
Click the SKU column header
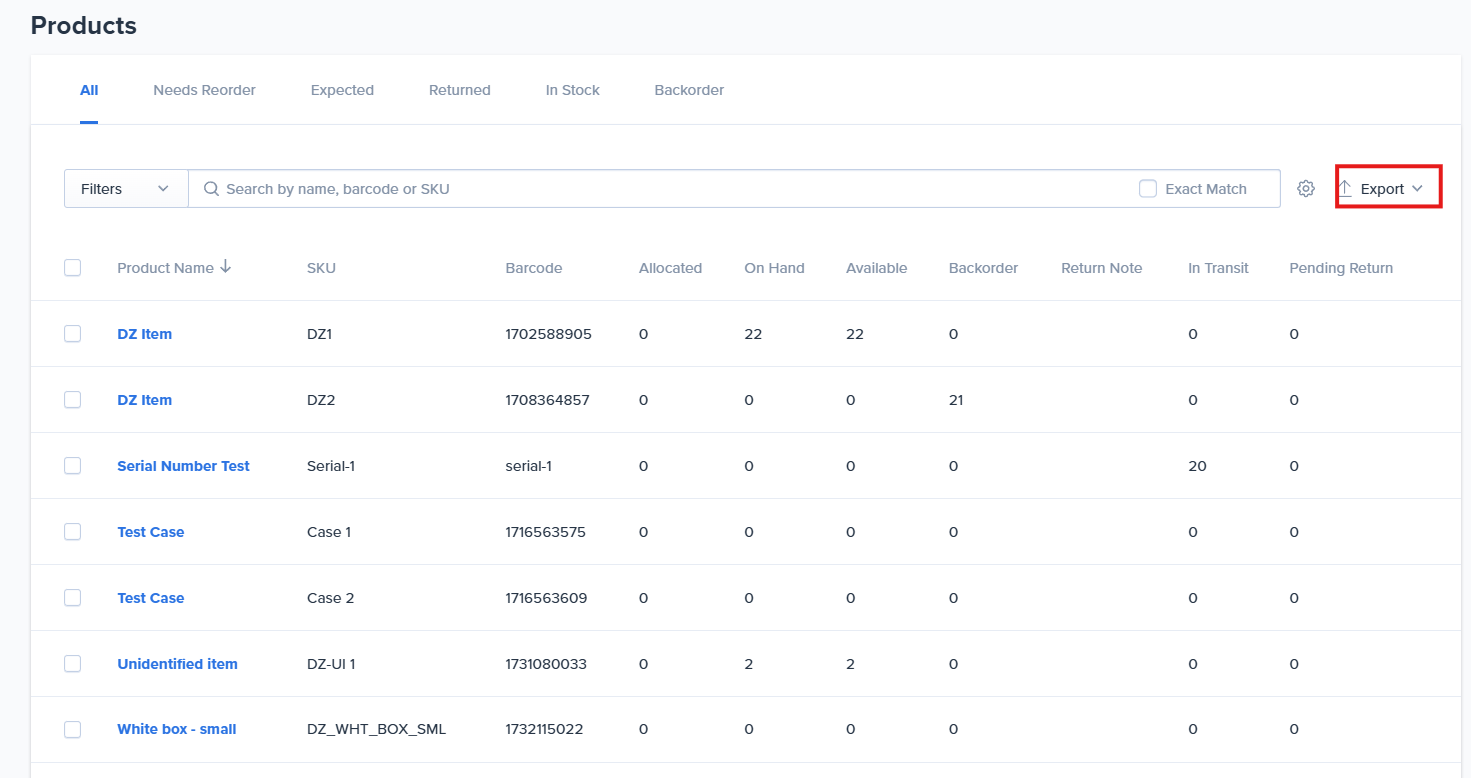pos(321,268)
